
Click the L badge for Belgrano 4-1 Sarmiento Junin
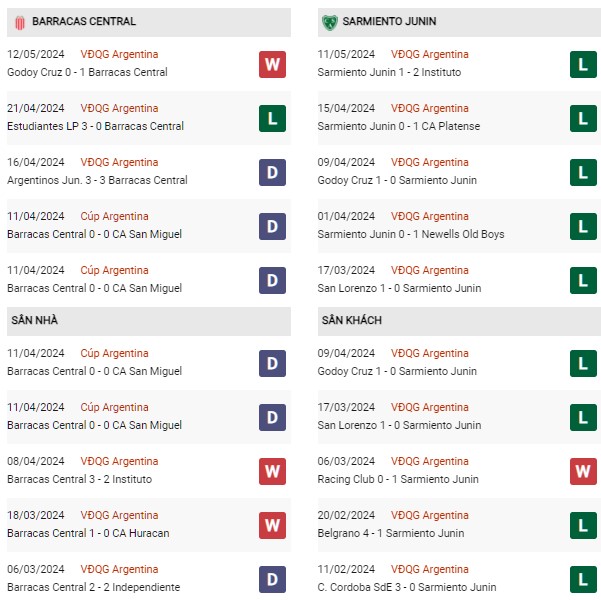583,525
